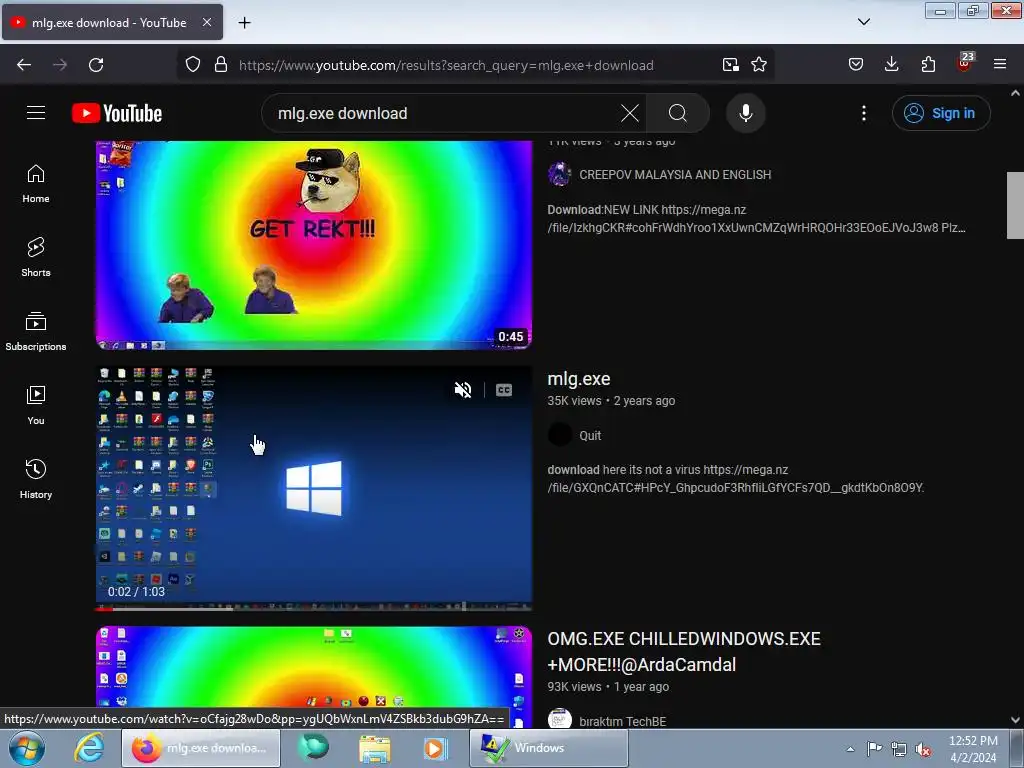
Task: Open CREEPOV MALAYSIA AND ENGLISH channel
Action: click(675, 175)
